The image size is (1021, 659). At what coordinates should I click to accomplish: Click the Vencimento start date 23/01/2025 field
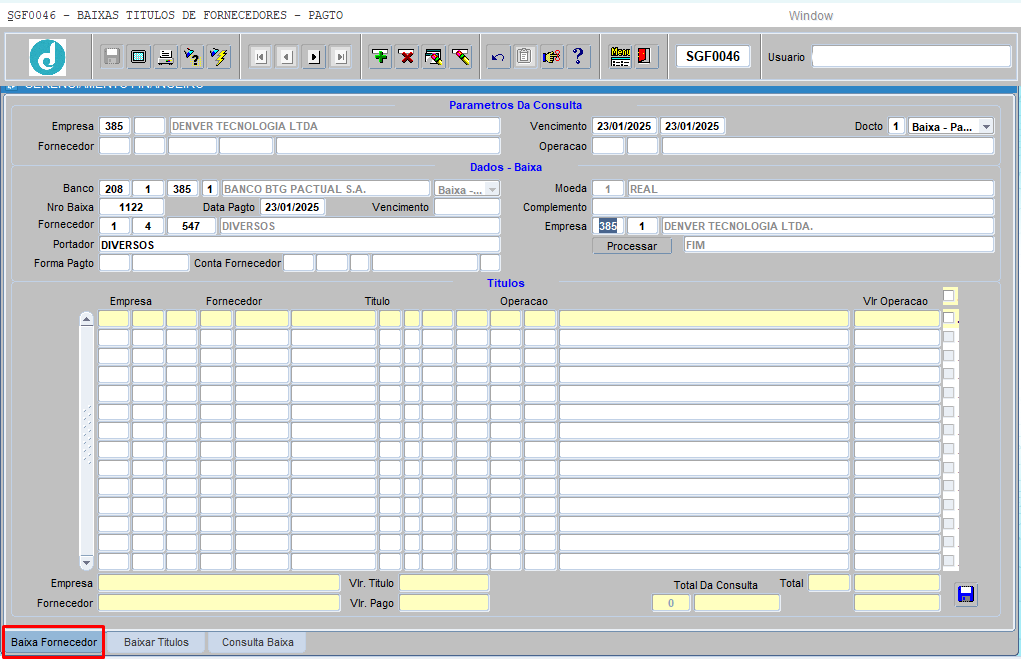pos(624,126)
